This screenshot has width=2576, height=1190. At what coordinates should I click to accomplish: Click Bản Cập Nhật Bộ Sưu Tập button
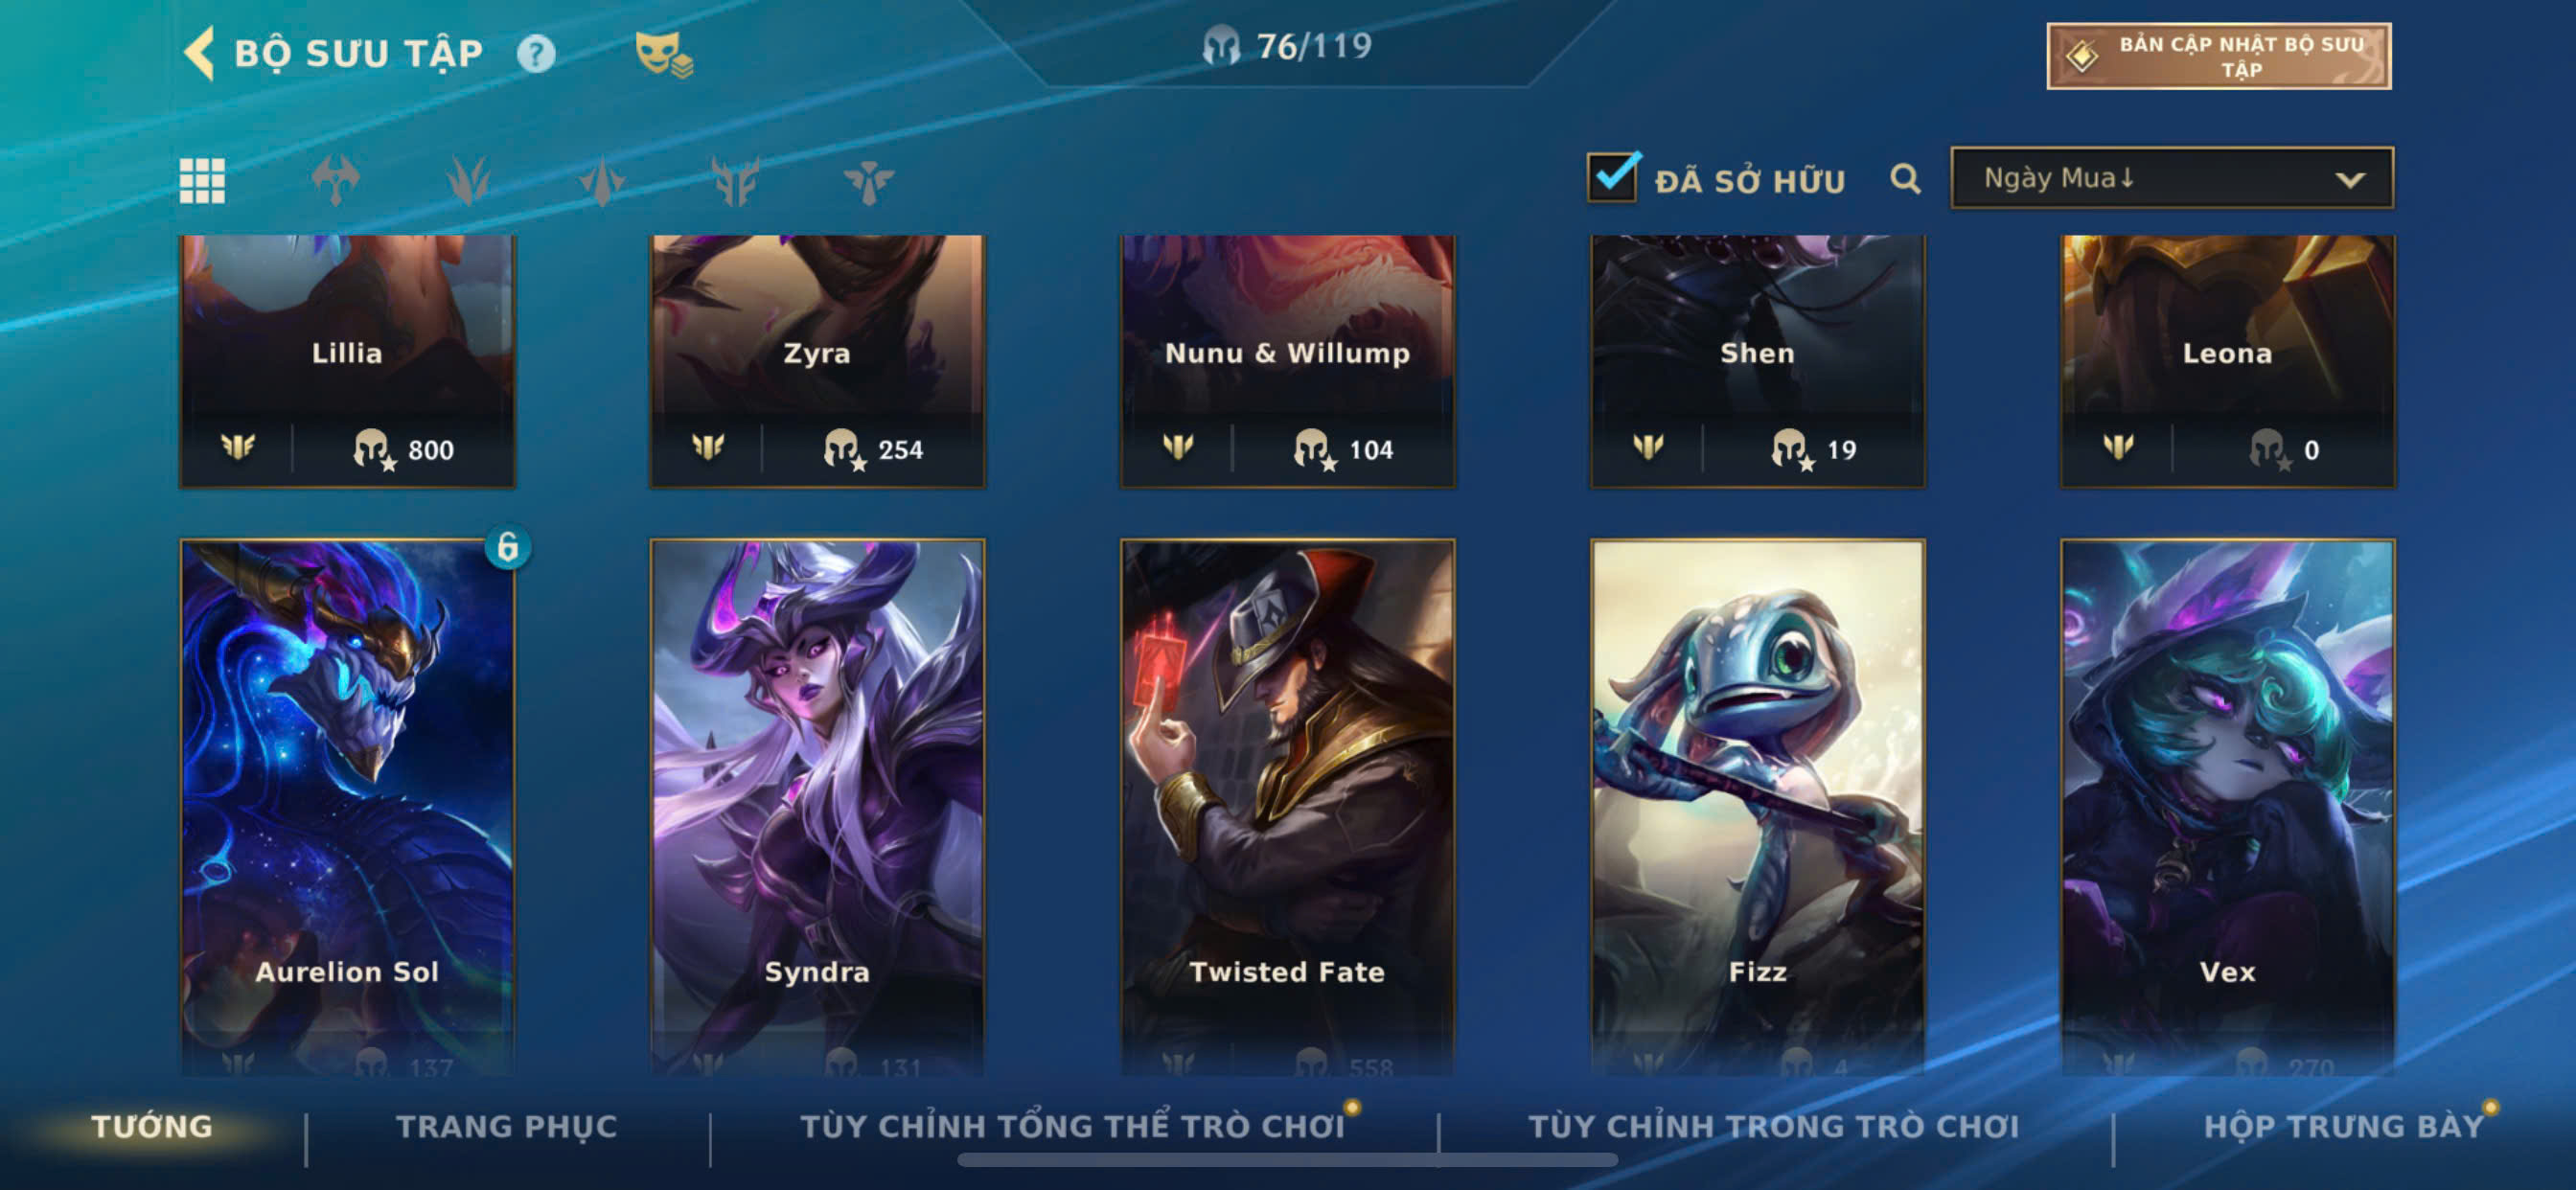pyautogui.click(x=2218, y=56)
